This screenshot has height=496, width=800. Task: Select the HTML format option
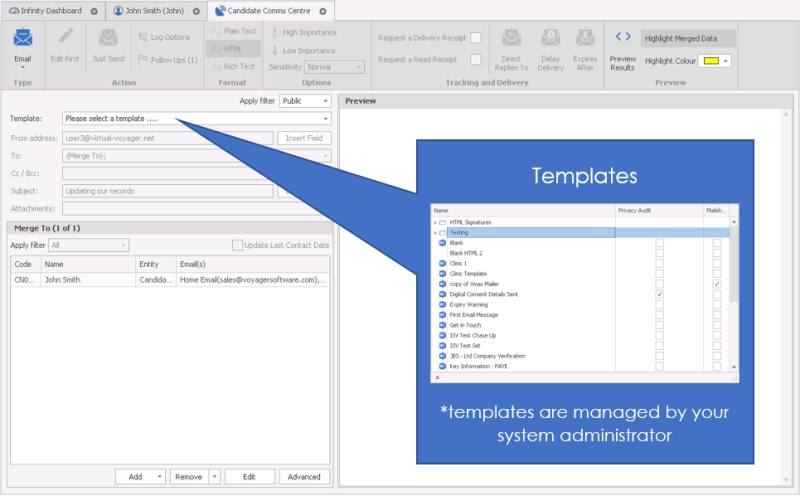[x=232, y=49]
